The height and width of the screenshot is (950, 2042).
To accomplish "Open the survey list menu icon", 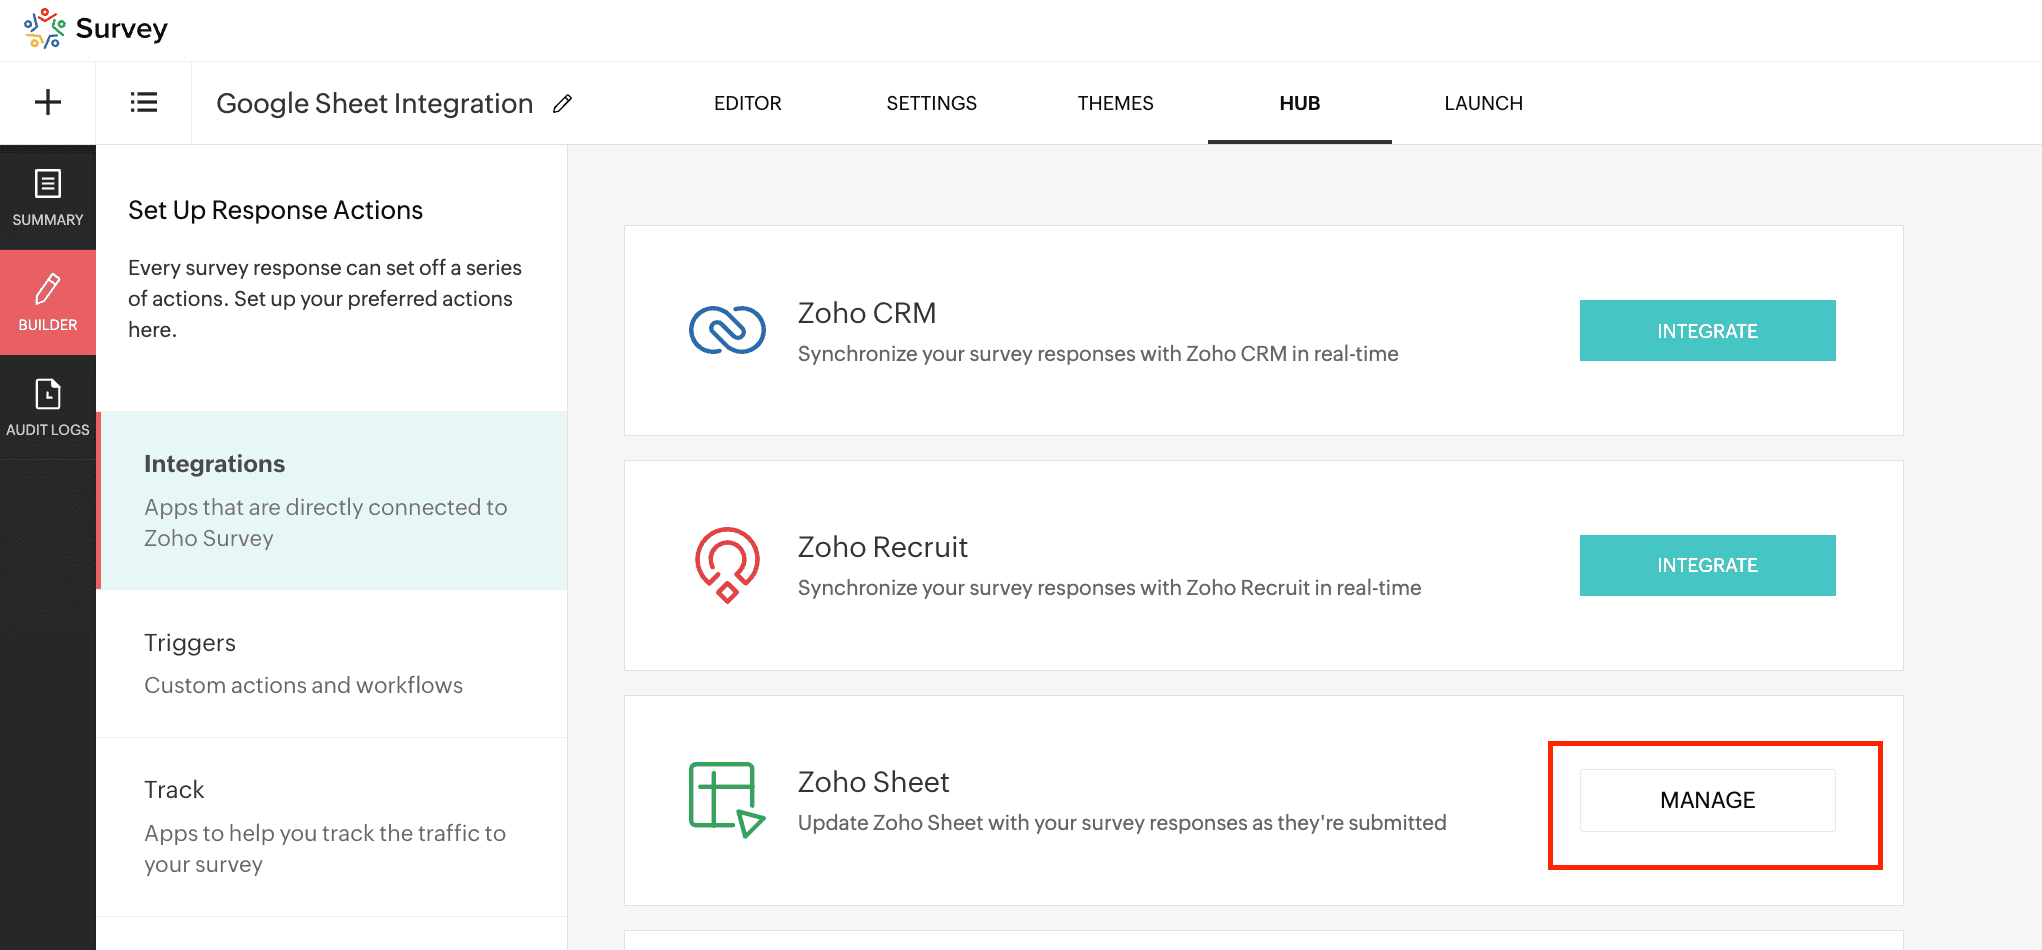I will click(x=144, y=102).
